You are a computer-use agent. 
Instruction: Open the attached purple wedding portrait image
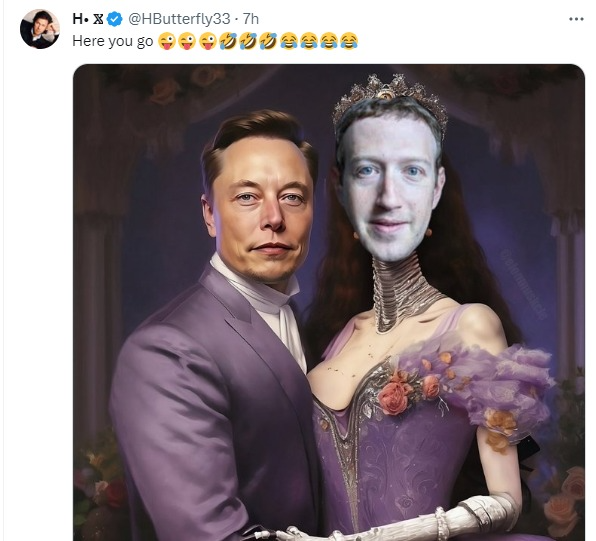(329, 303)
